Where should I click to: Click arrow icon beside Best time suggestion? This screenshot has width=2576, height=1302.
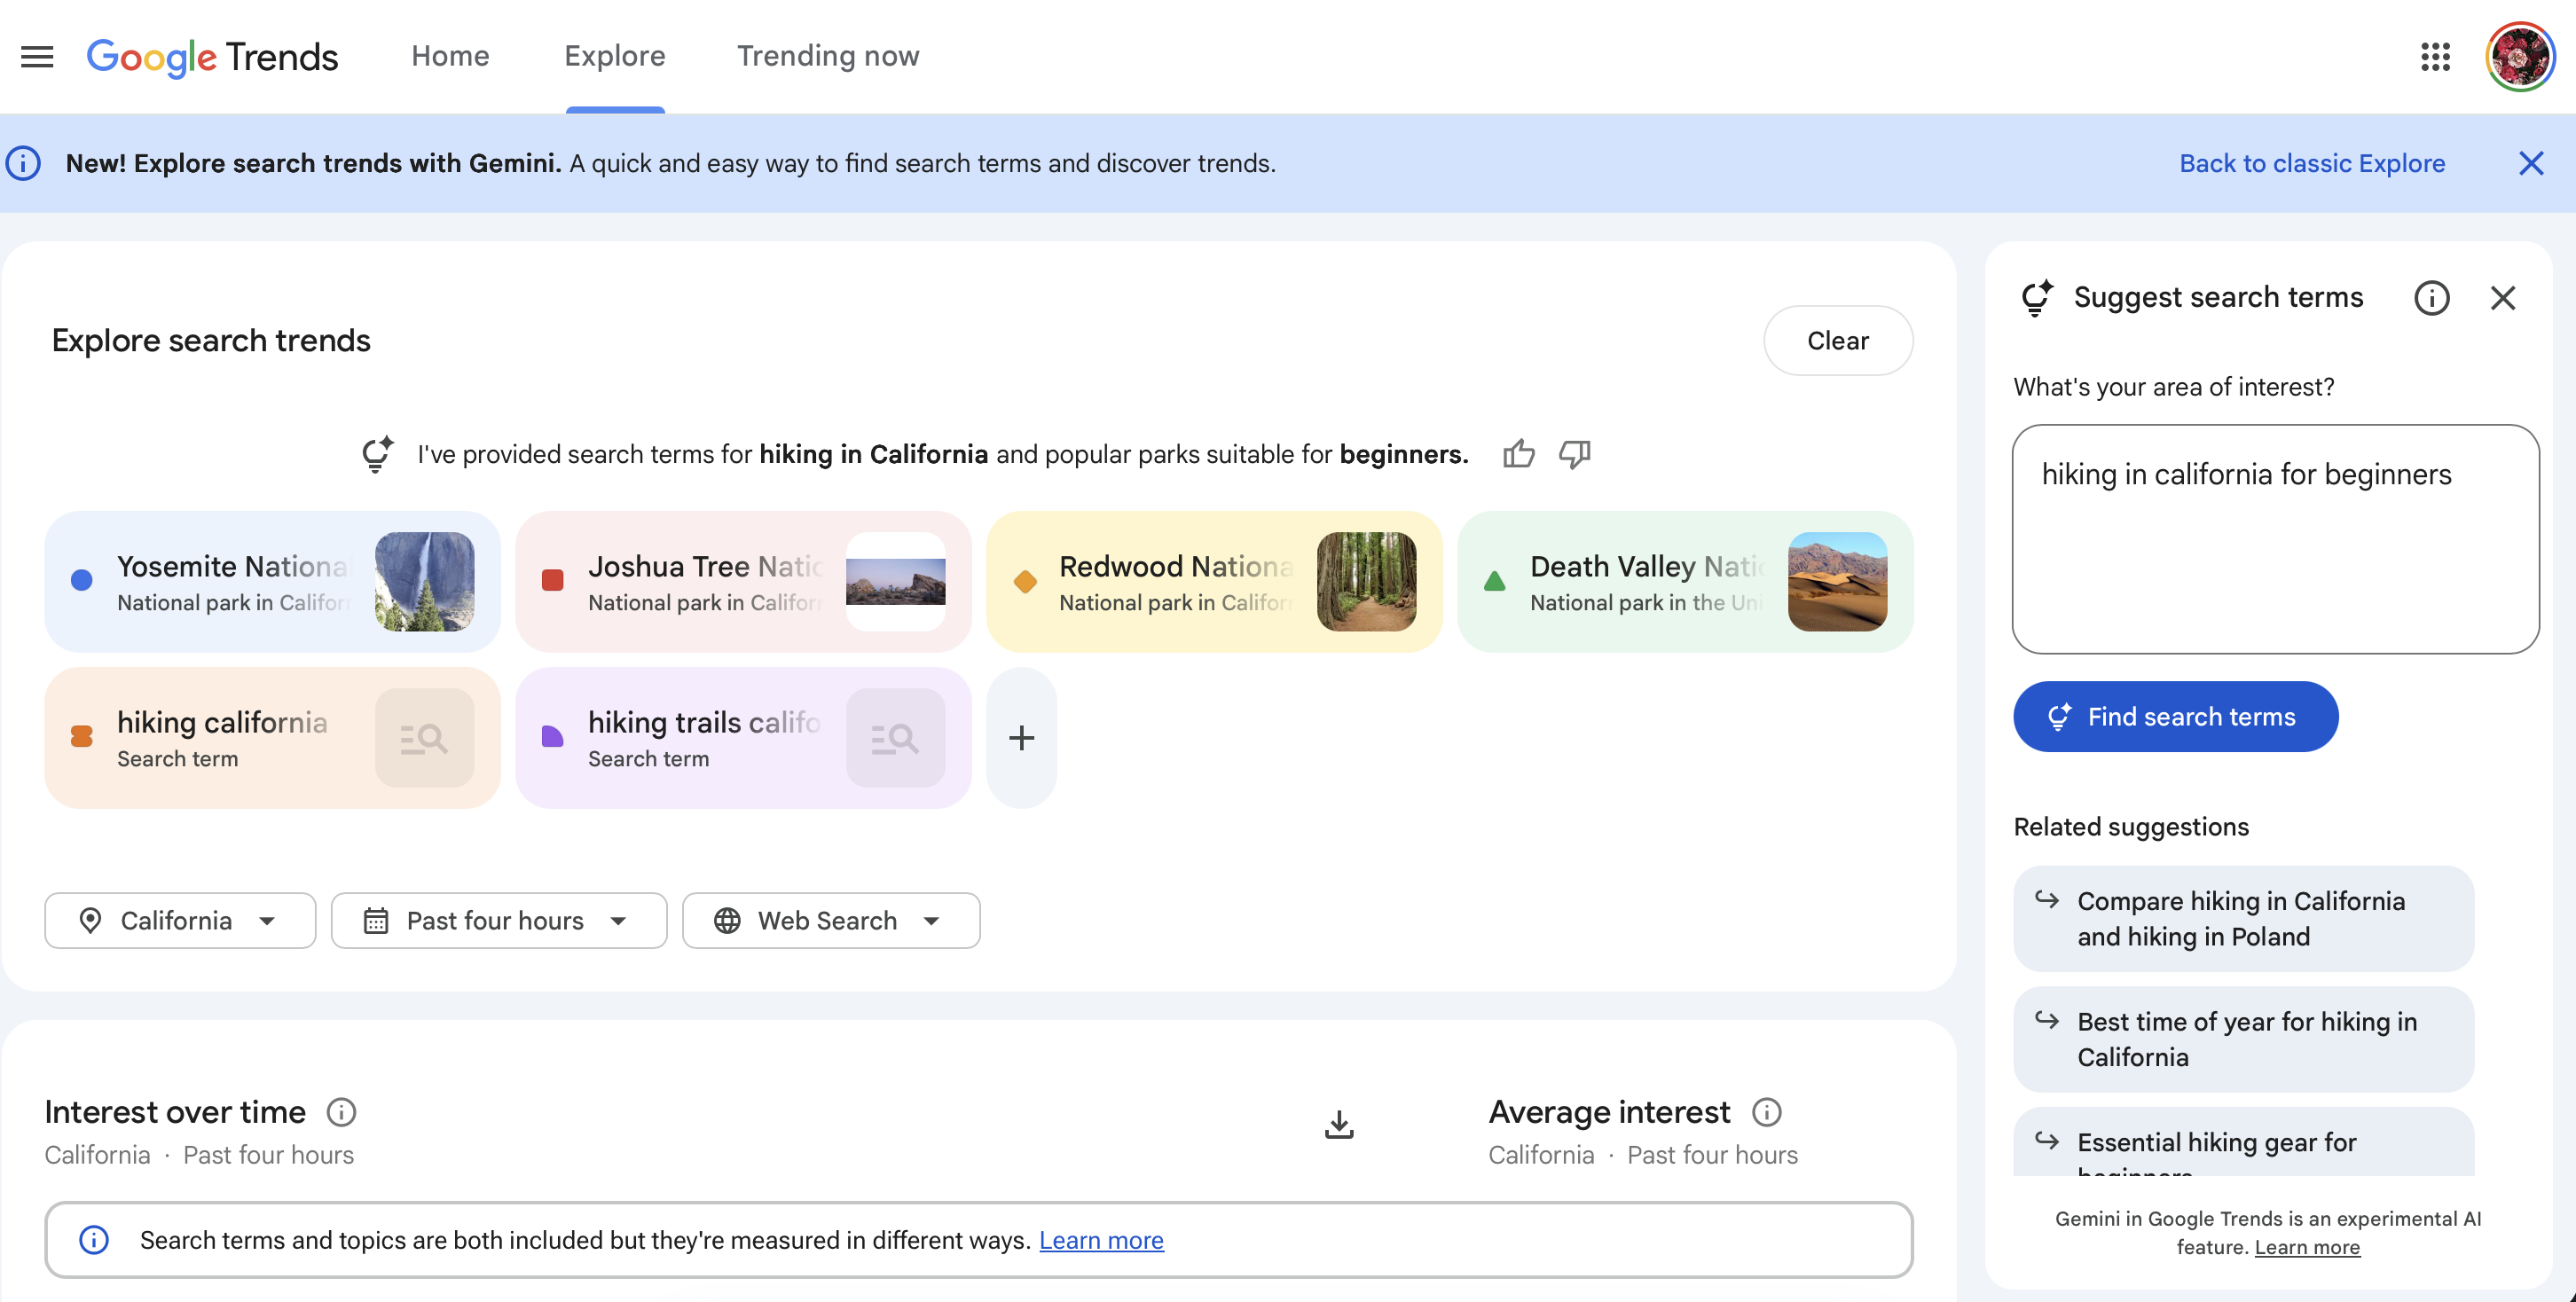point(2047,1020)
